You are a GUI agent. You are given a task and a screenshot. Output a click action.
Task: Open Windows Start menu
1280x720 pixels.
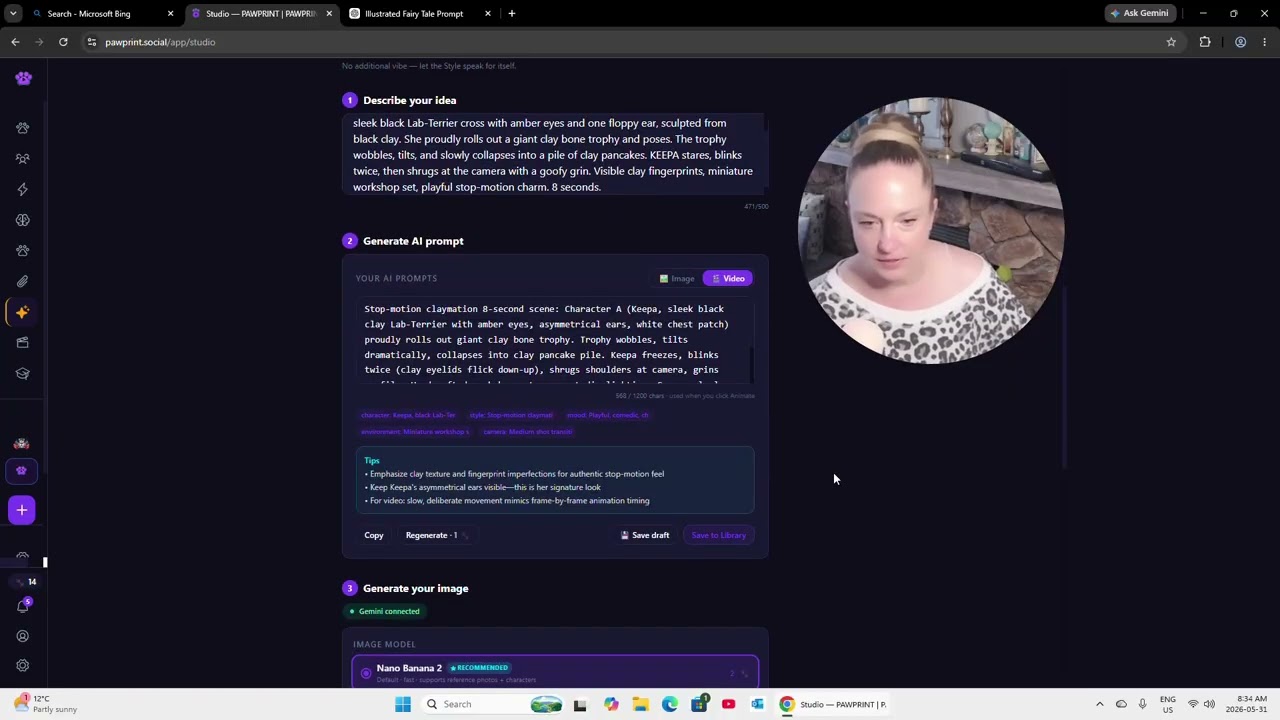[403, 704]
